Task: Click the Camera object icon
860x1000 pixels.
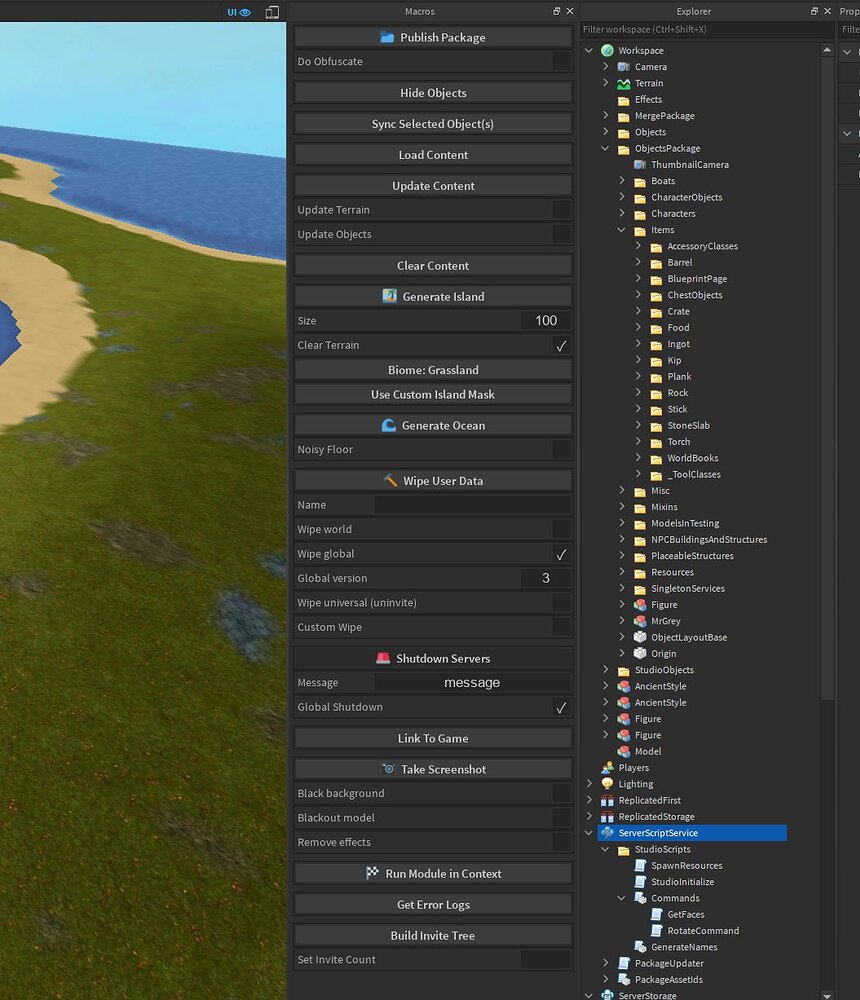Action: [624, 67]
